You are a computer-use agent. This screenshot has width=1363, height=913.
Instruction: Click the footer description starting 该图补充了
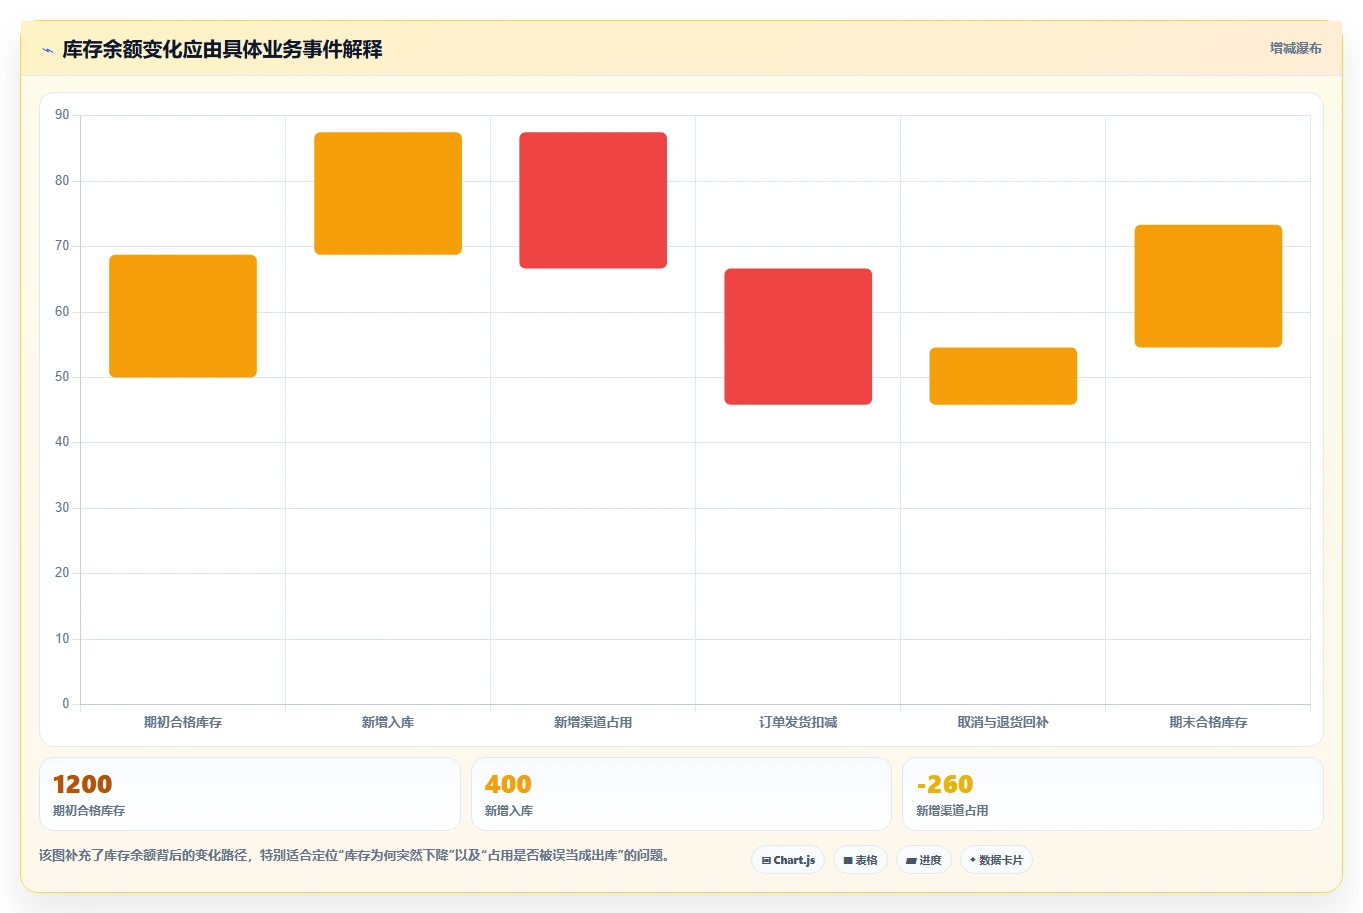coord(354,855)
